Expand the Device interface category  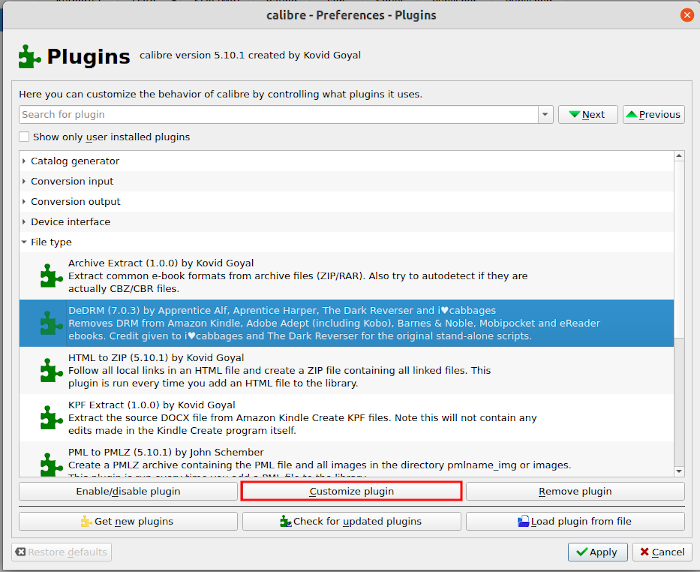point(24,221)
